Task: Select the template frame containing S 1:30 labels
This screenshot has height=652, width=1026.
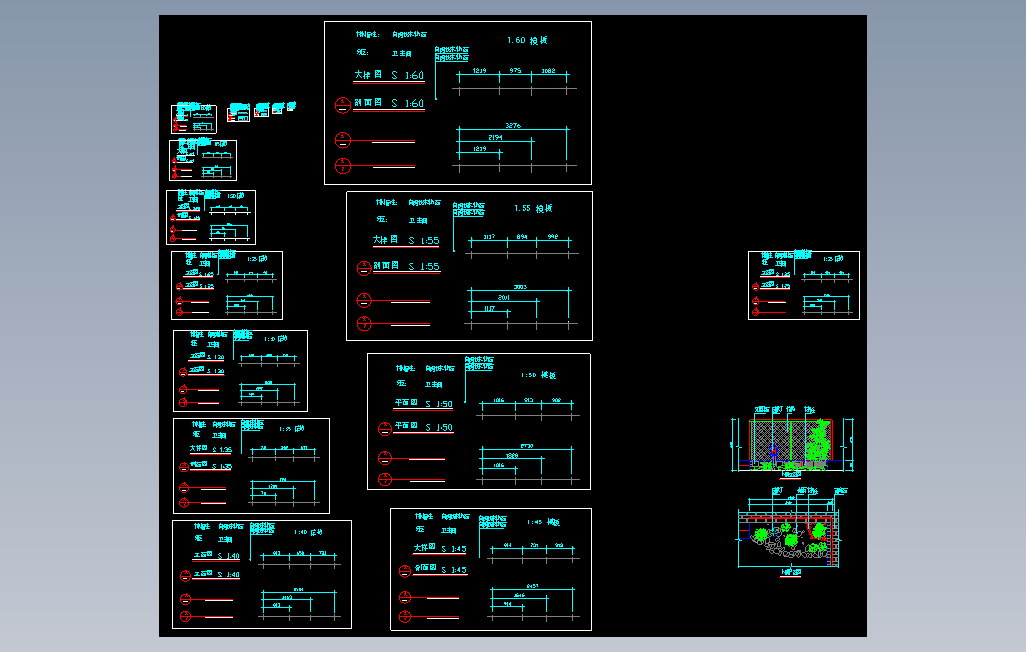Action: pos(240,371)
